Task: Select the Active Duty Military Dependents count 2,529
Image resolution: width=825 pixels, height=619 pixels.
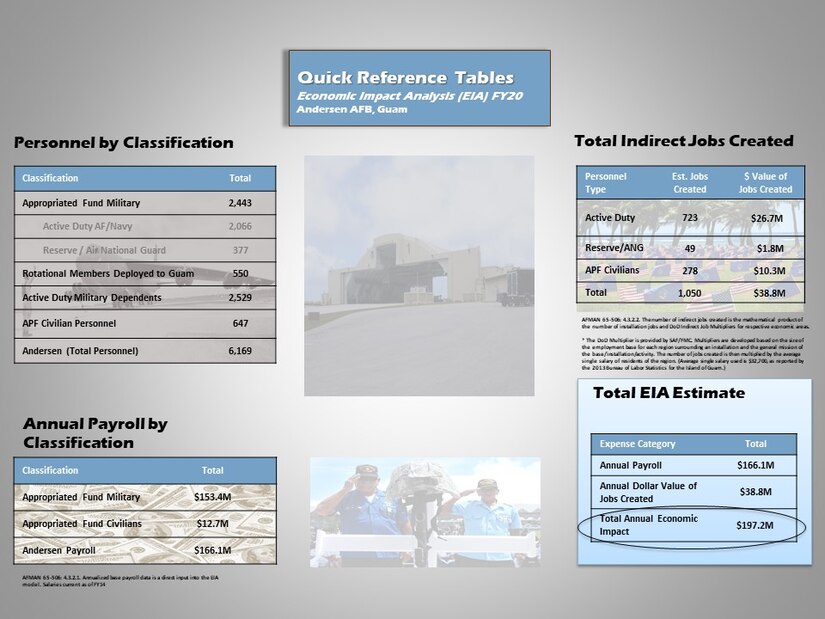Action: (240, 297)
